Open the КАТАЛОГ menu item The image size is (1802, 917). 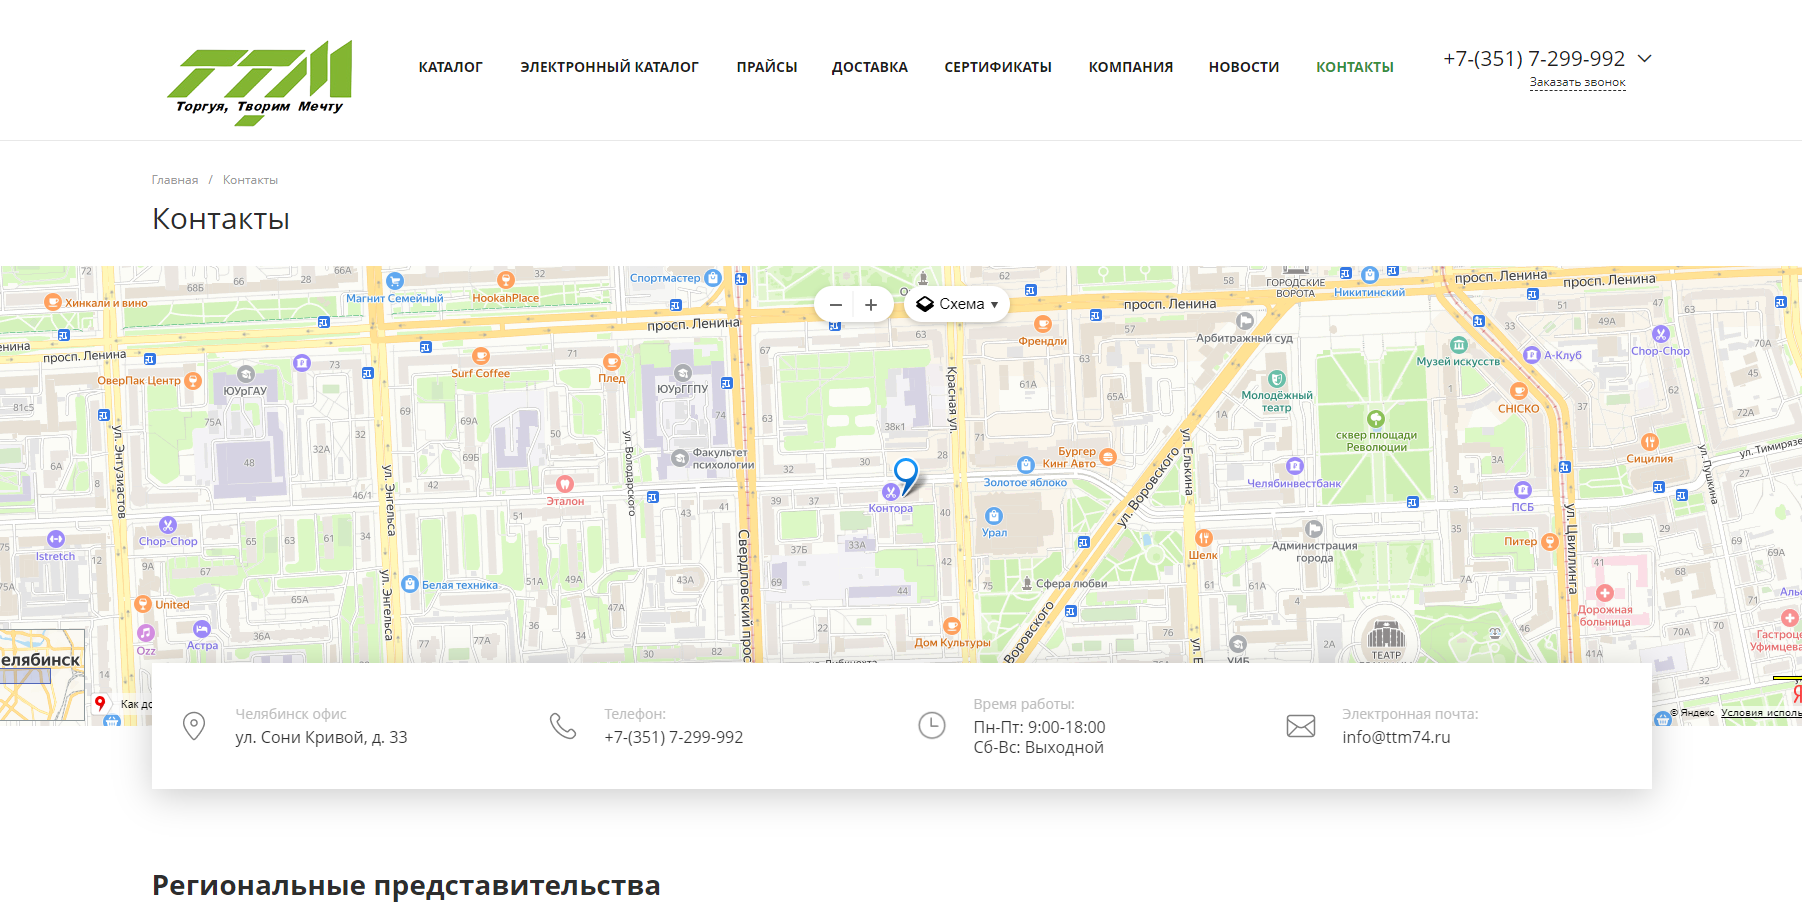tap(450, 66)
